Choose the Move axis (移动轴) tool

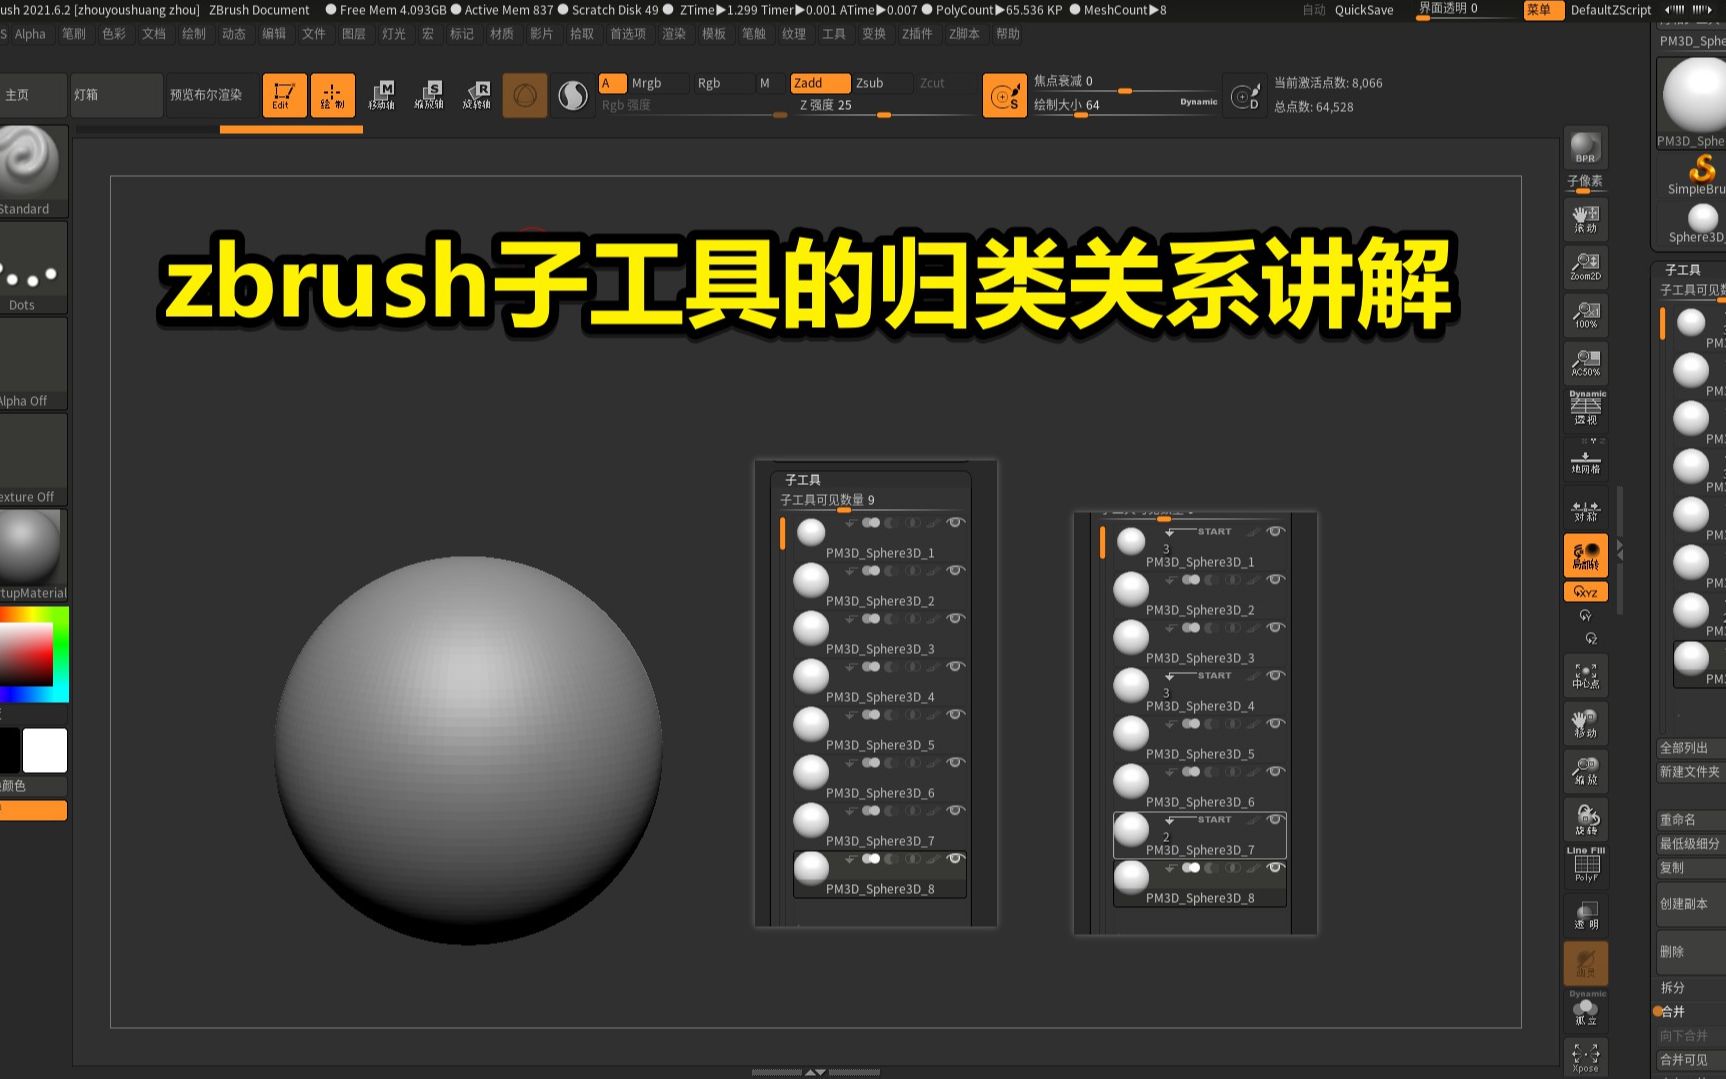coord(381,95)
